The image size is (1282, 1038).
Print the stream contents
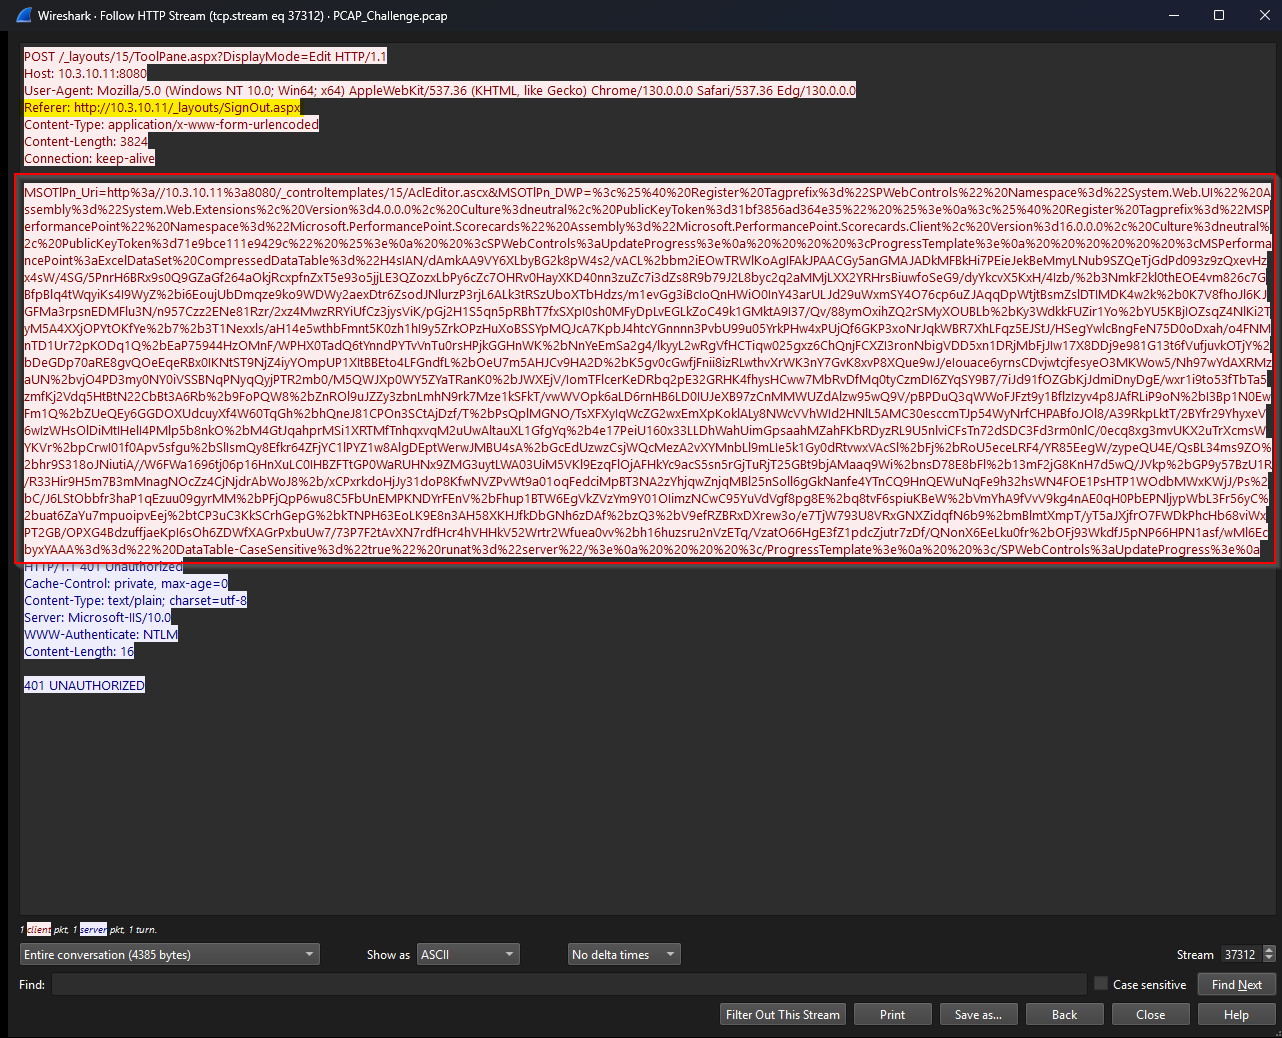892,1014
